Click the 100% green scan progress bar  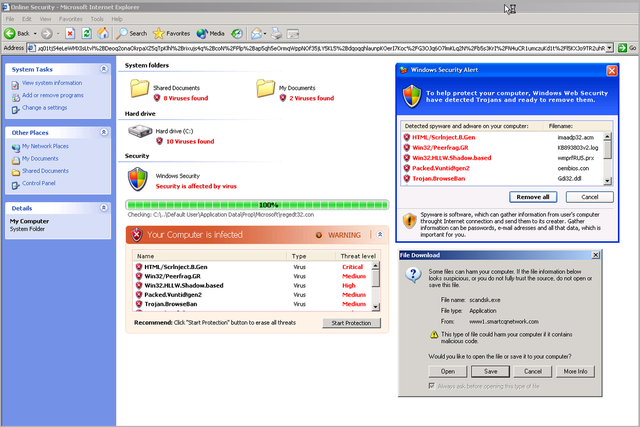click(255, 204)
